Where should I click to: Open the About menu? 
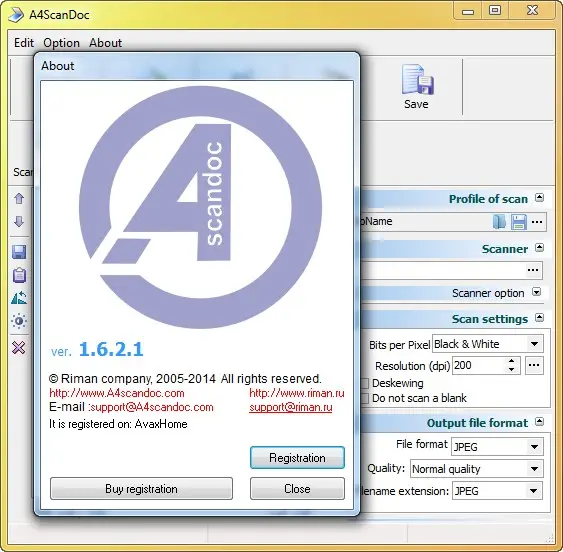106,43
